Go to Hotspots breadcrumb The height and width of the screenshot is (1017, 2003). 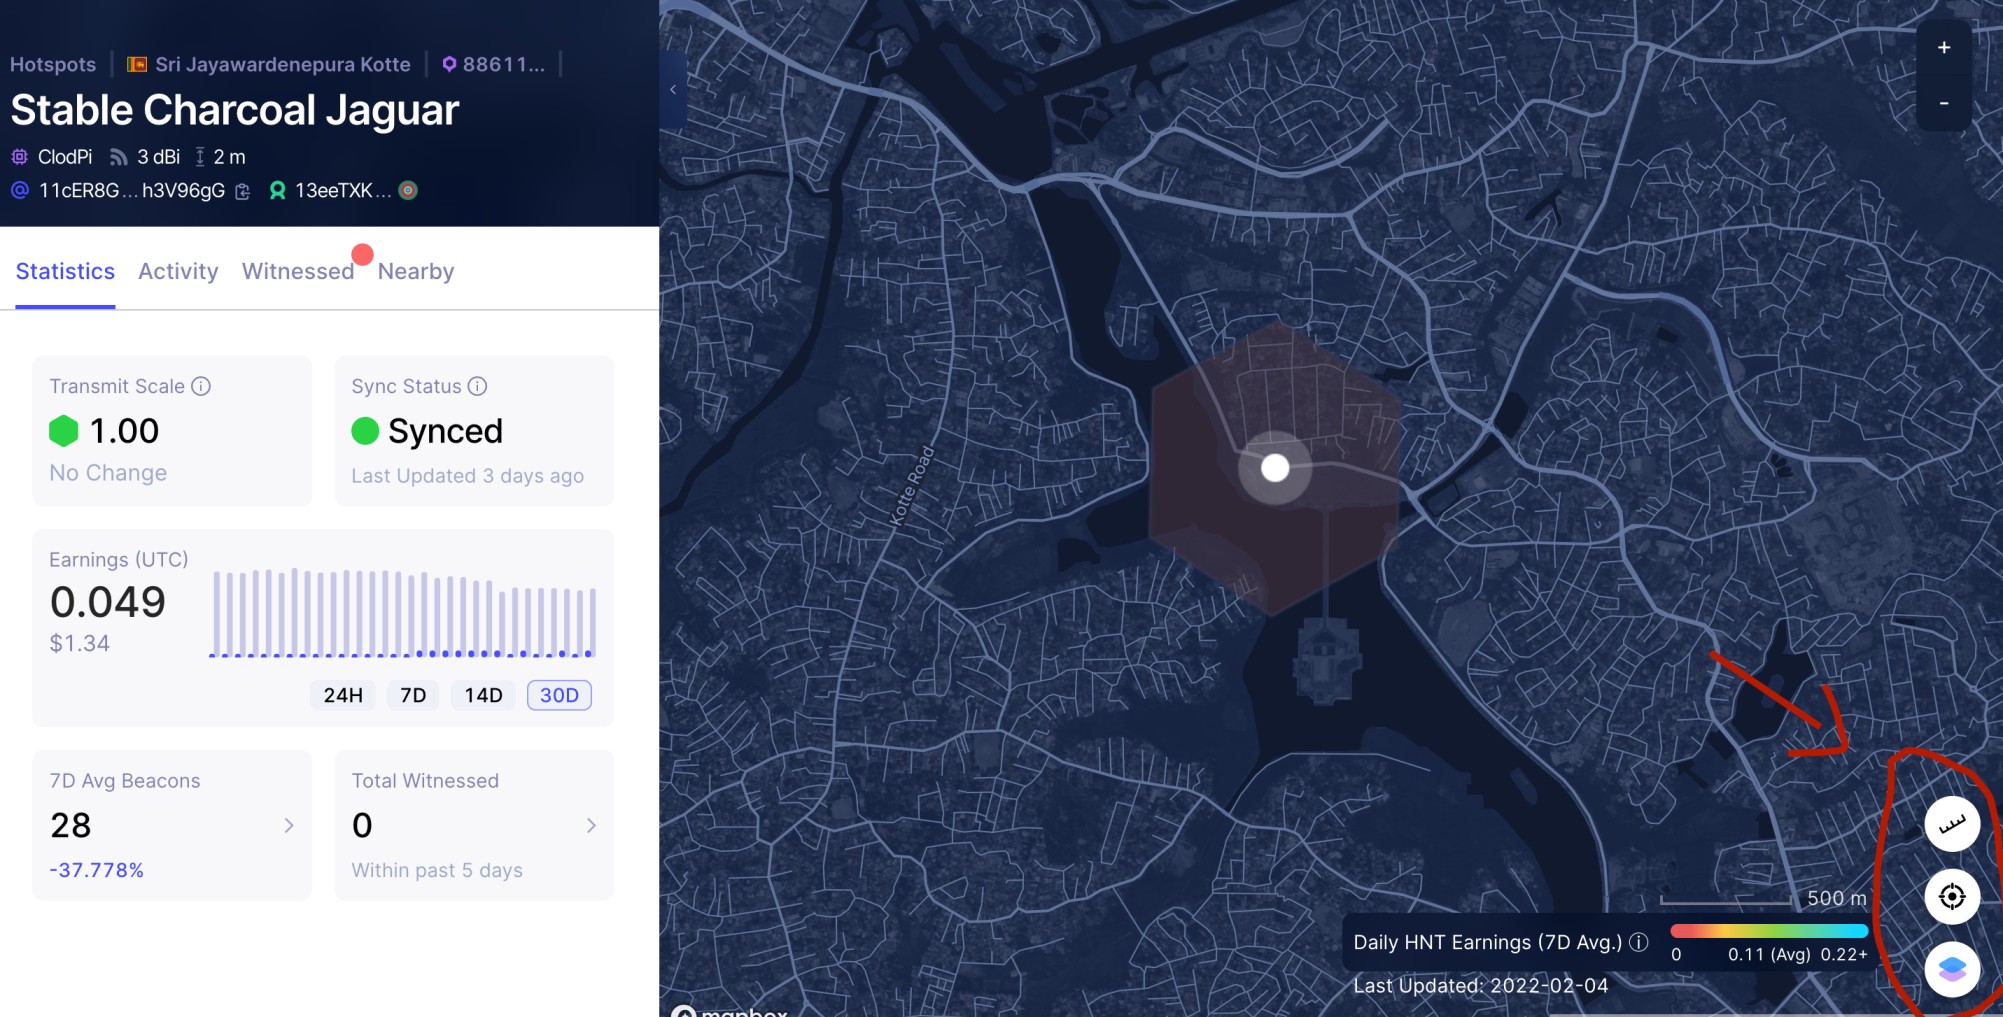(53, 64)
